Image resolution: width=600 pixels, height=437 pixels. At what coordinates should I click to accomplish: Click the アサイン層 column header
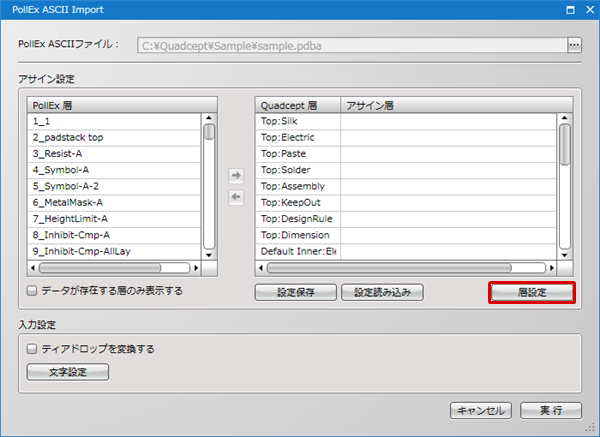457,105
